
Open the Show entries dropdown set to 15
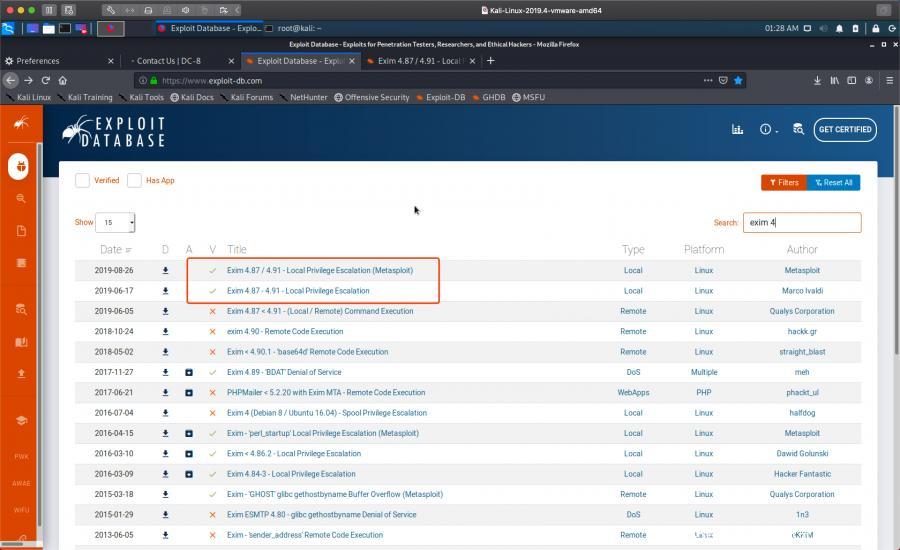click(115, 223)
